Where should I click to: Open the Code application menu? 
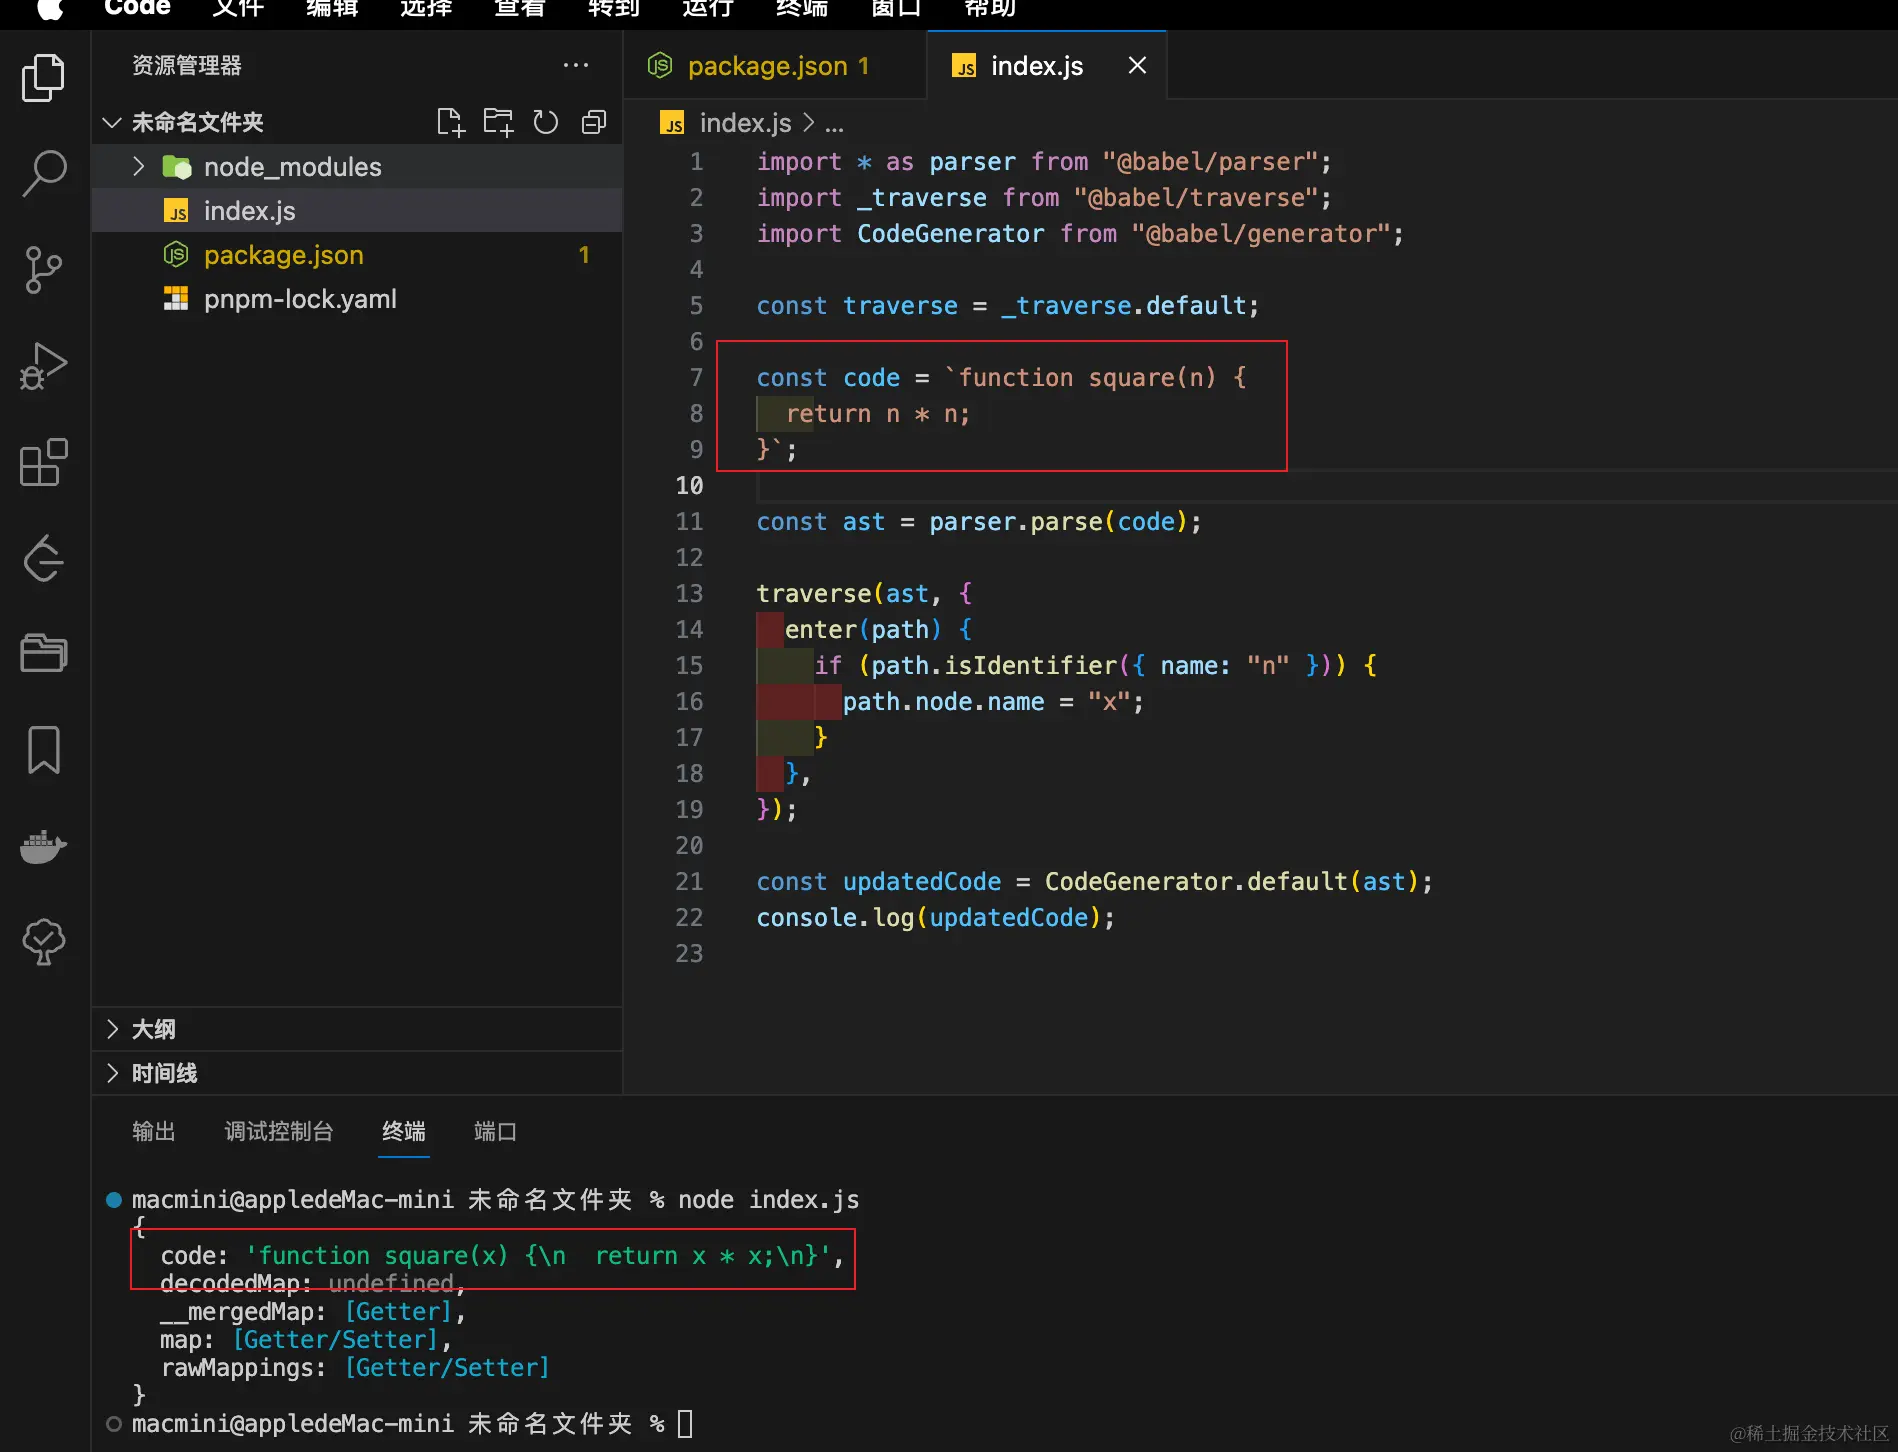pos(137,8)
